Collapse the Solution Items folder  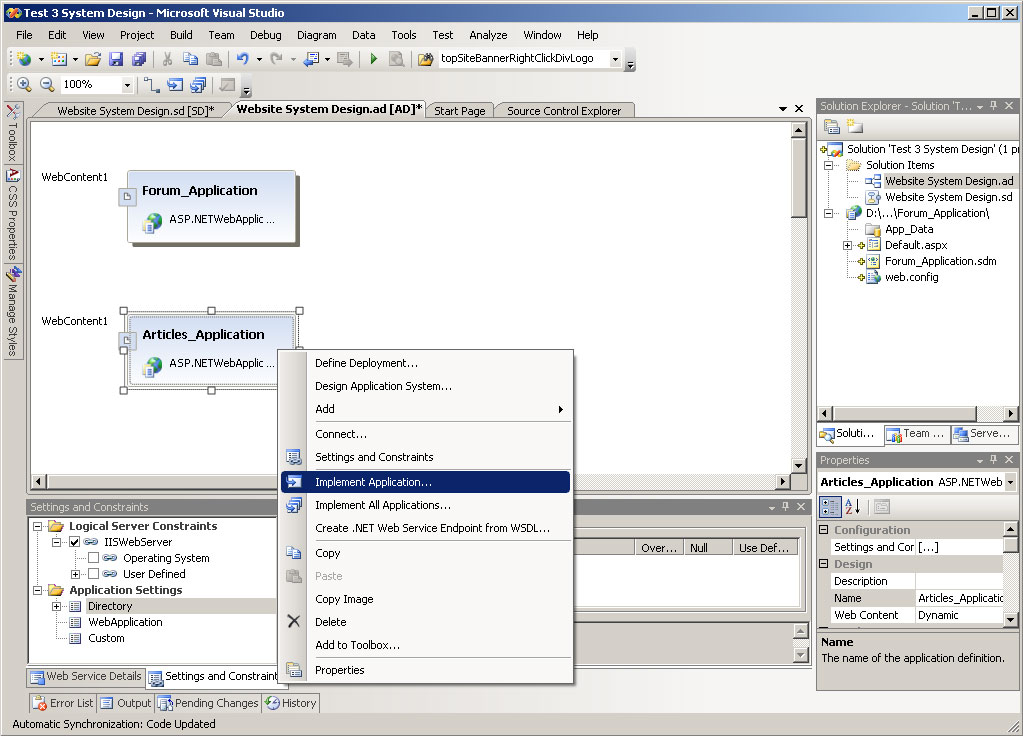(828, 165)
